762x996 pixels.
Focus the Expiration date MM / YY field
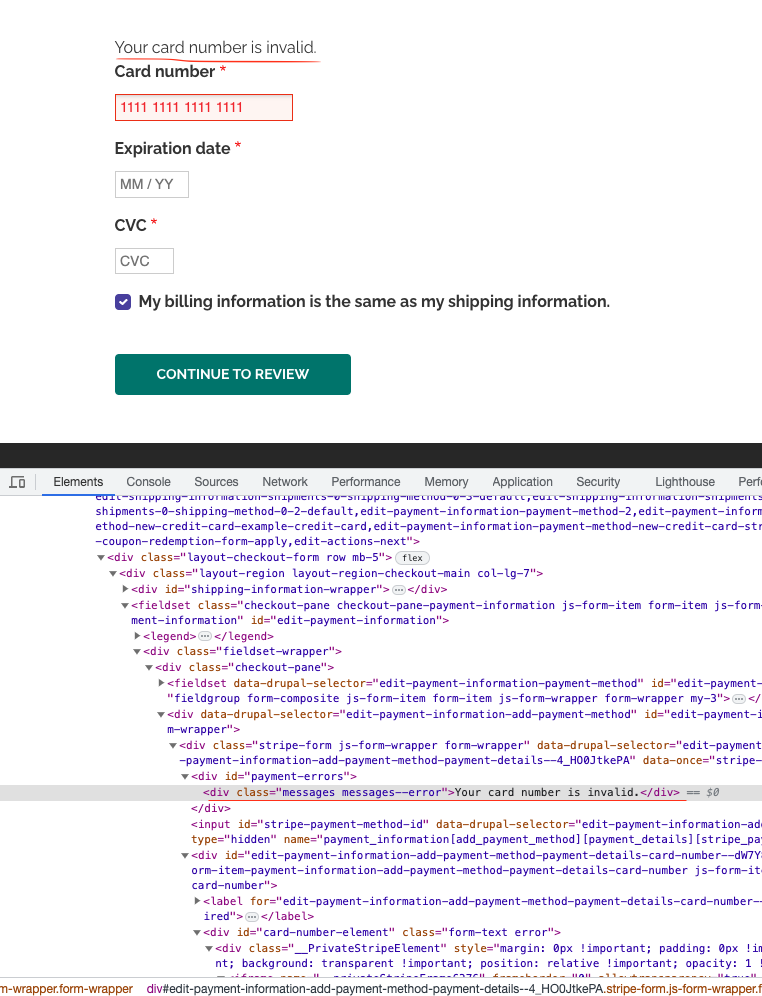[x=151, y=185]
